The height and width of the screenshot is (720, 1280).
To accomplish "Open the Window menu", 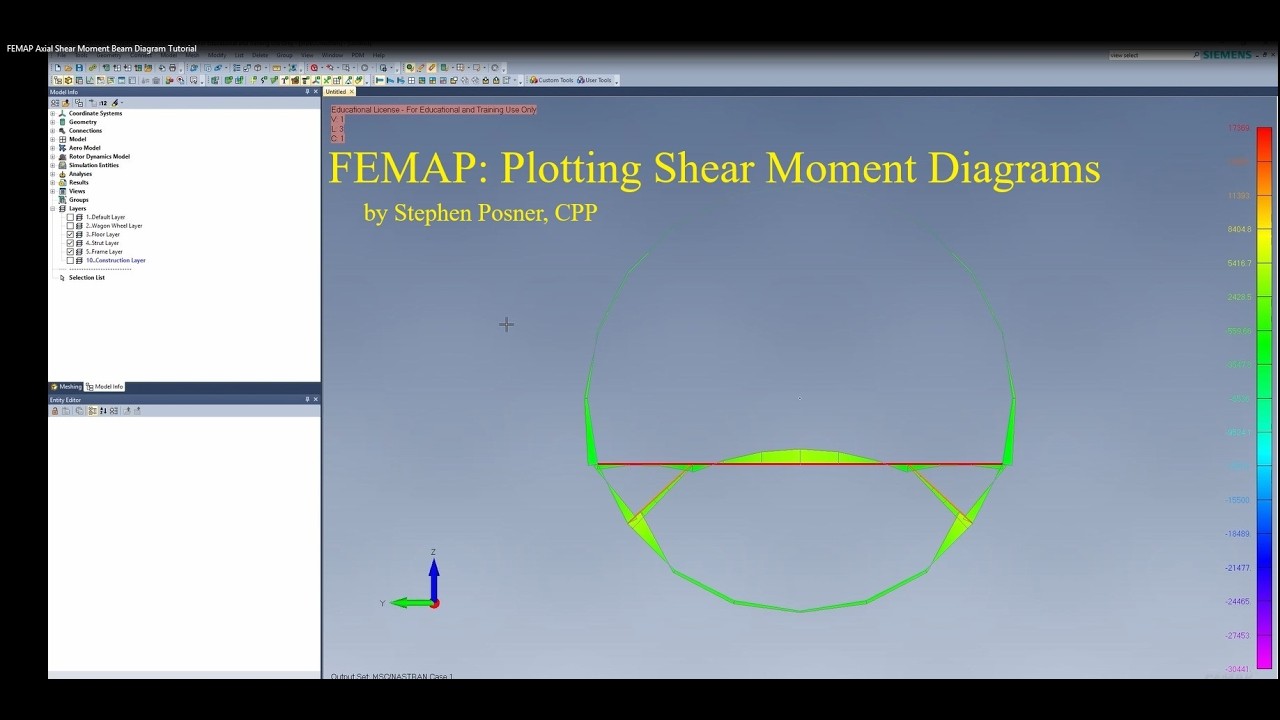I will (x=332, y=55).
